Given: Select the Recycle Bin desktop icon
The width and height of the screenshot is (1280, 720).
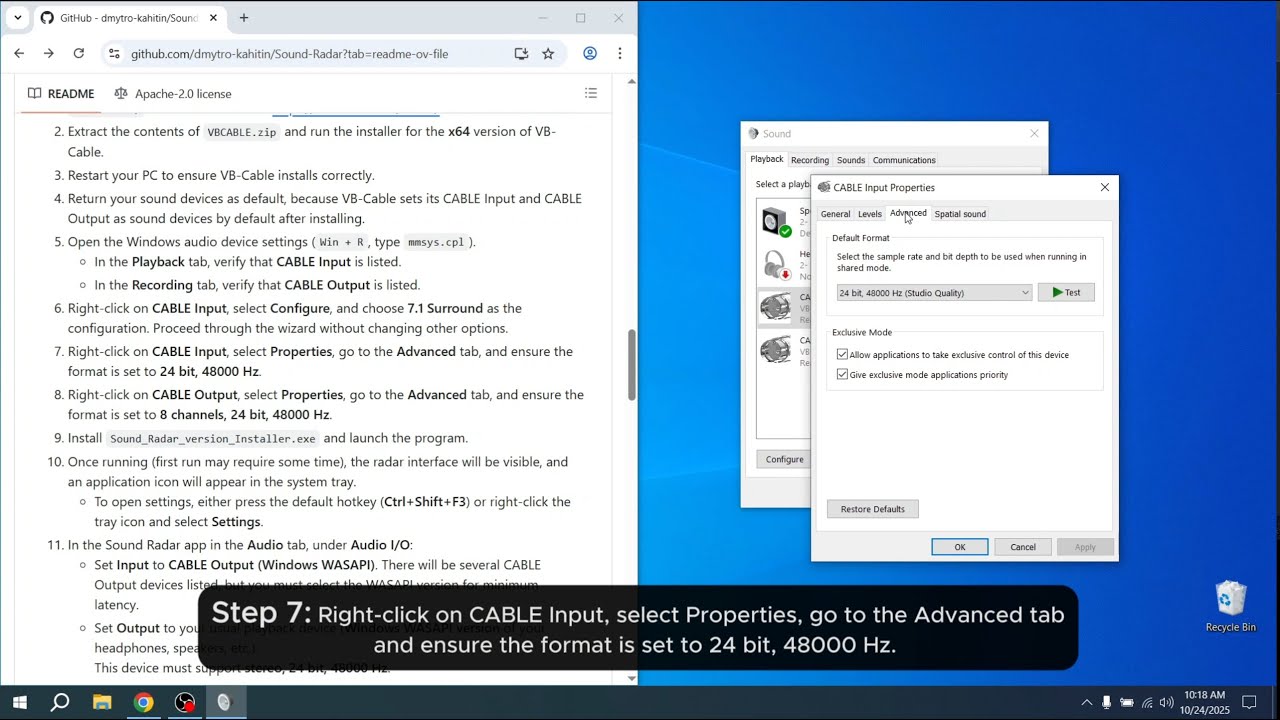Looking at the screenshot, I should (x=1230, y=607).
